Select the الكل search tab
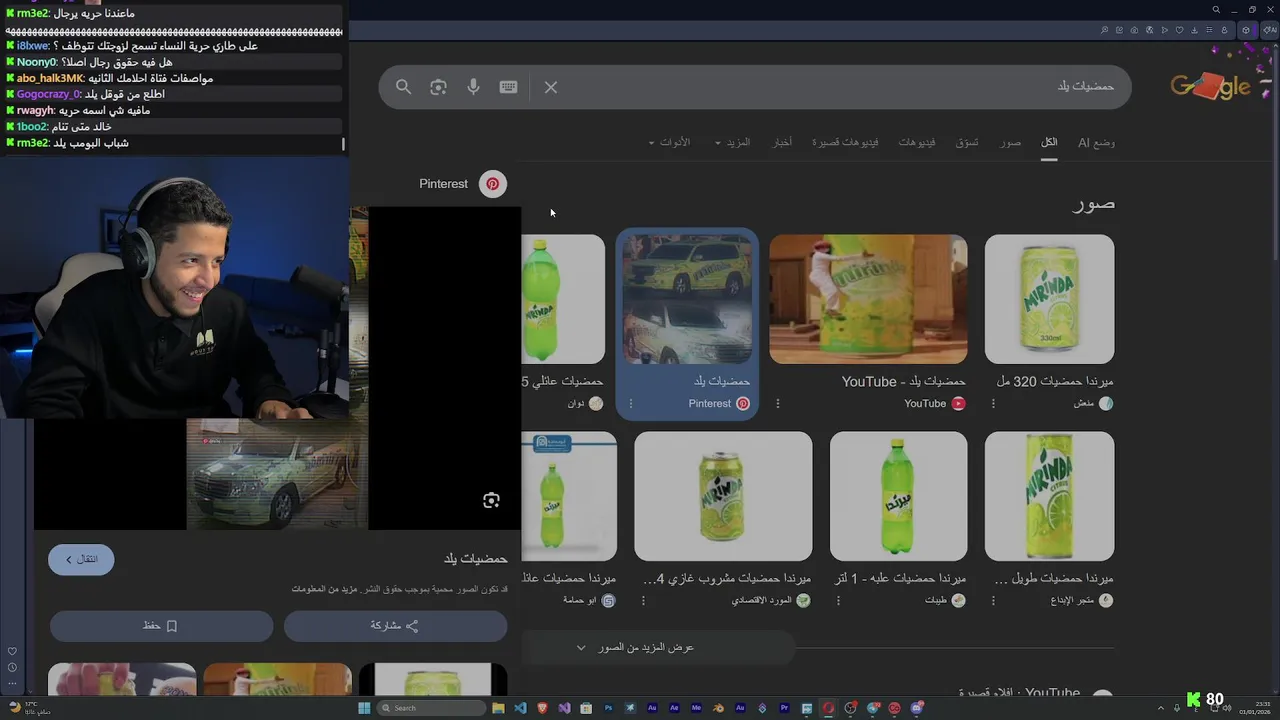 1049,143
